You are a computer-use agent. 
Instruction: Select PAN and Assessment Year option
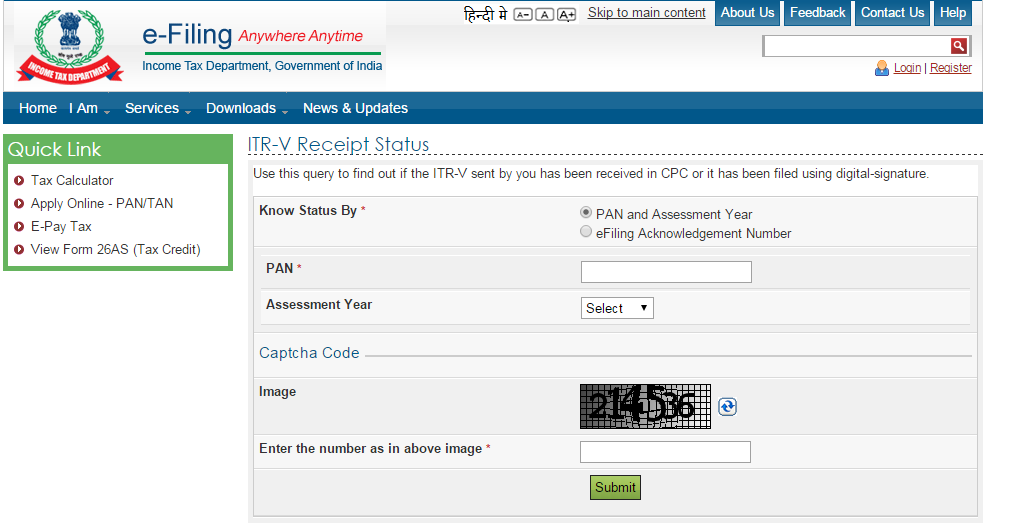(x=586, y=212)
